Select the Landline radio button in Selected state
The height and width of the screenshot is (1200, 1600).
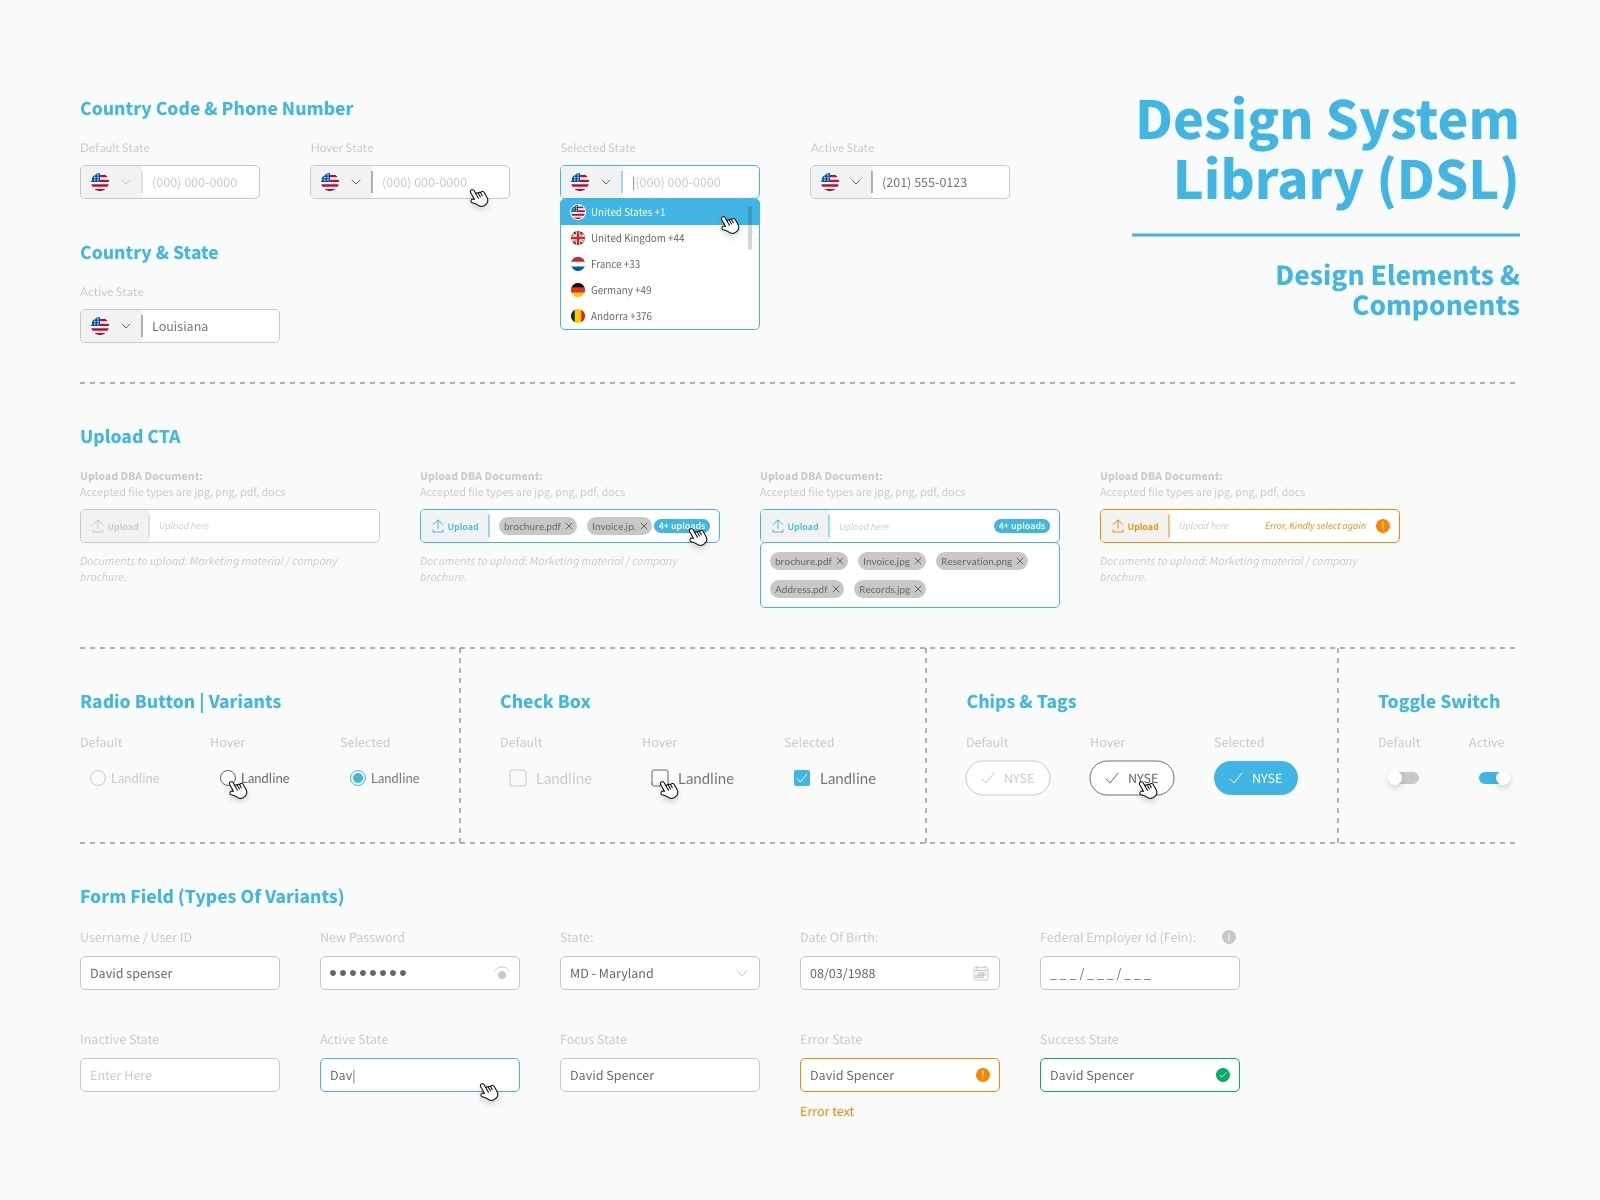pos(357,778)
